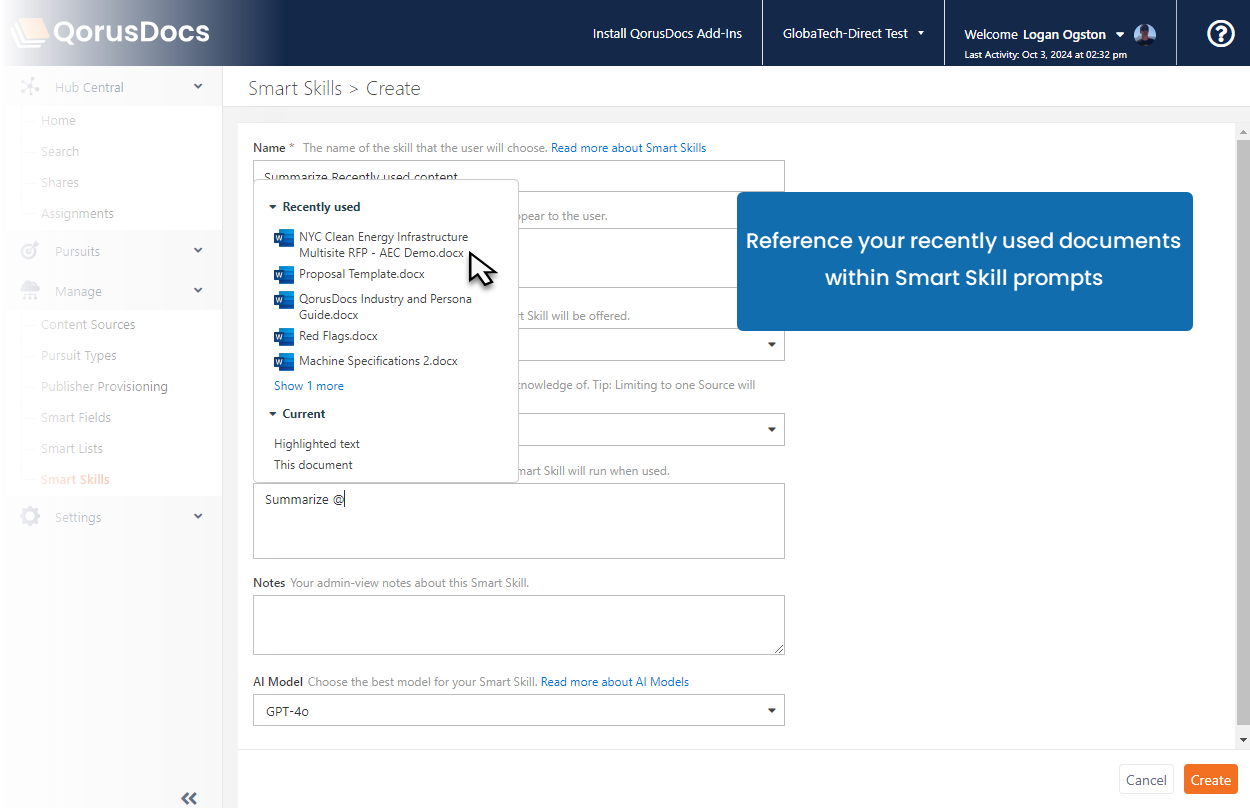The height and width of the screenshot is (808, 1250).
Task: Click the Cancel button
Action: click(x=1146, y=780)
